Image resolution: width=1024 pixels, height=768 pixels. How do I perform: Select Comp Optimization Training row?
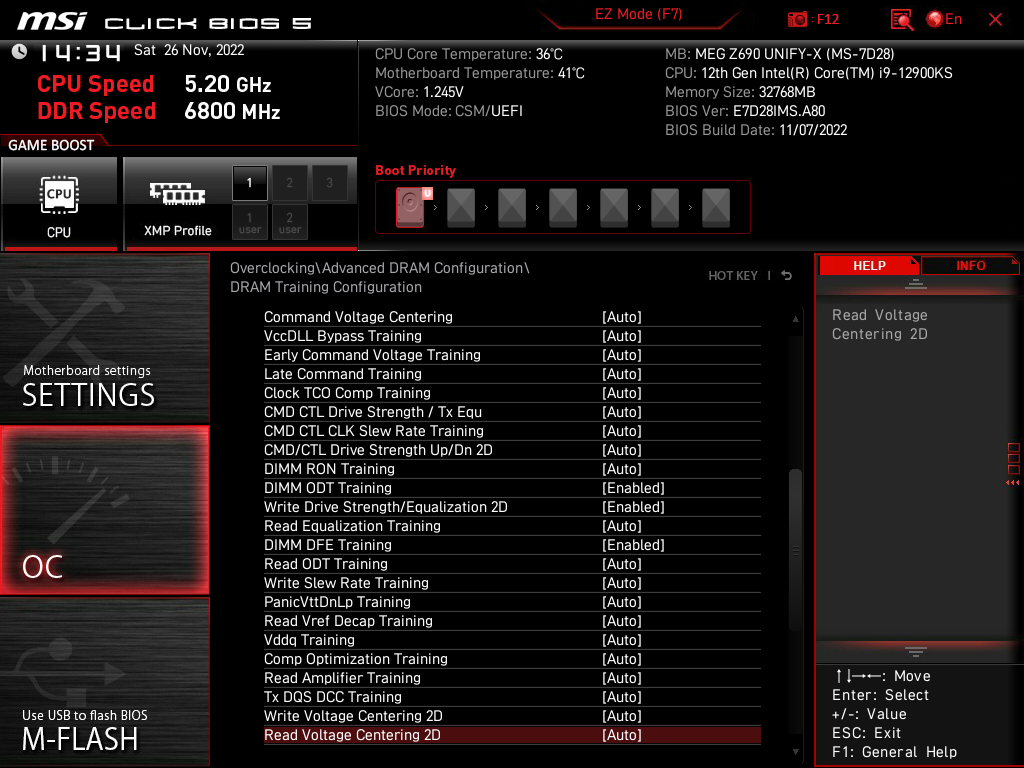[x=512, y=658]
